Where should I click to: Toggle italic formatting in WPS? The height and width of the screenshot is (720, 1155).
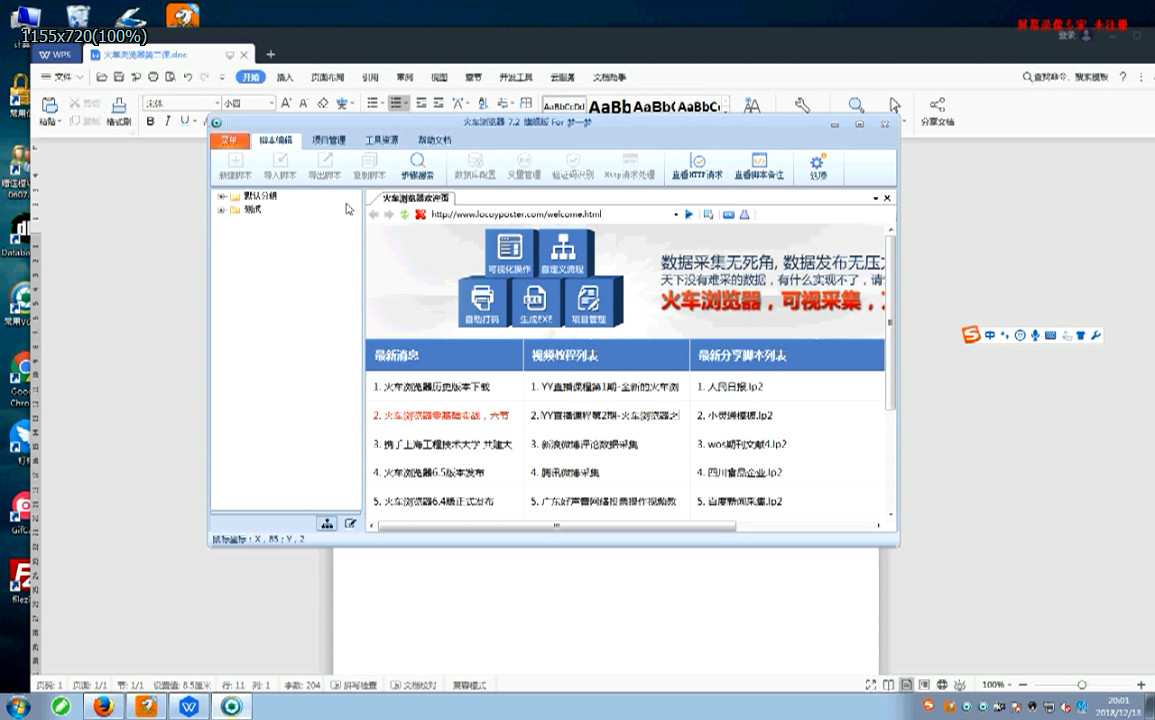168,121
